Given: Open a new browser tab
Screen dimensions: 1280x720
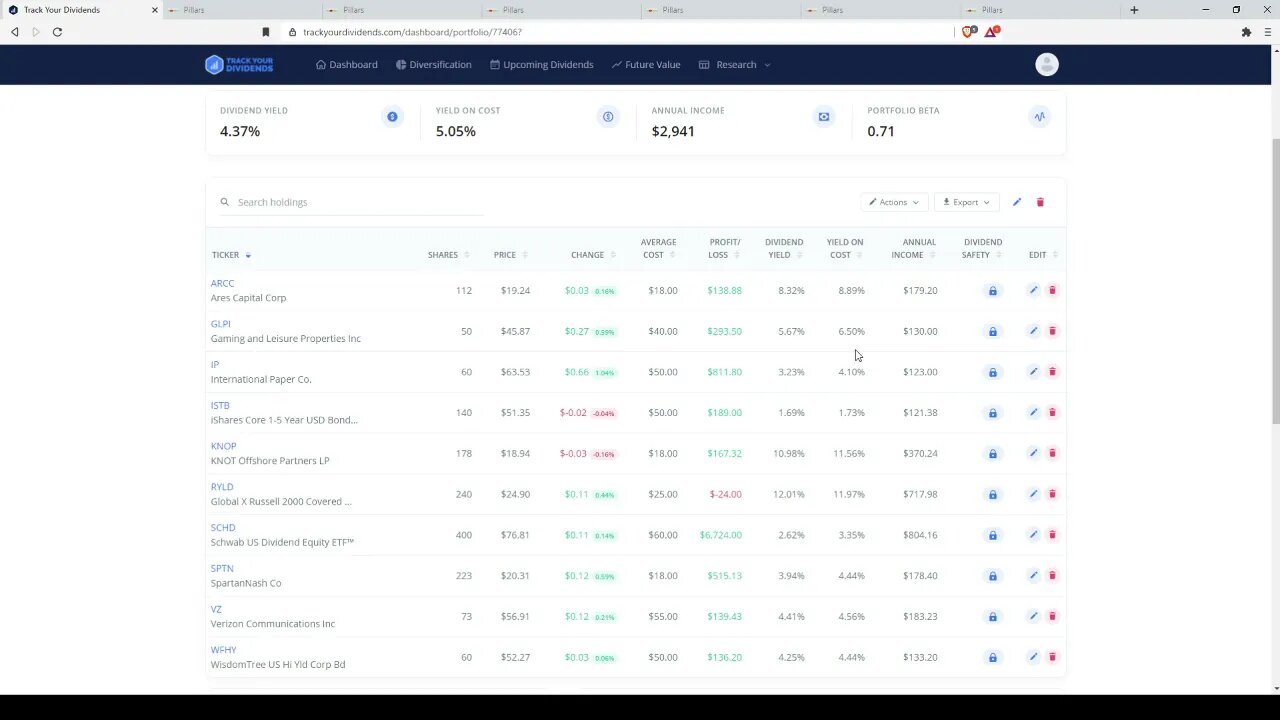Looking at the screenshot, I should tap(1134, 10).
